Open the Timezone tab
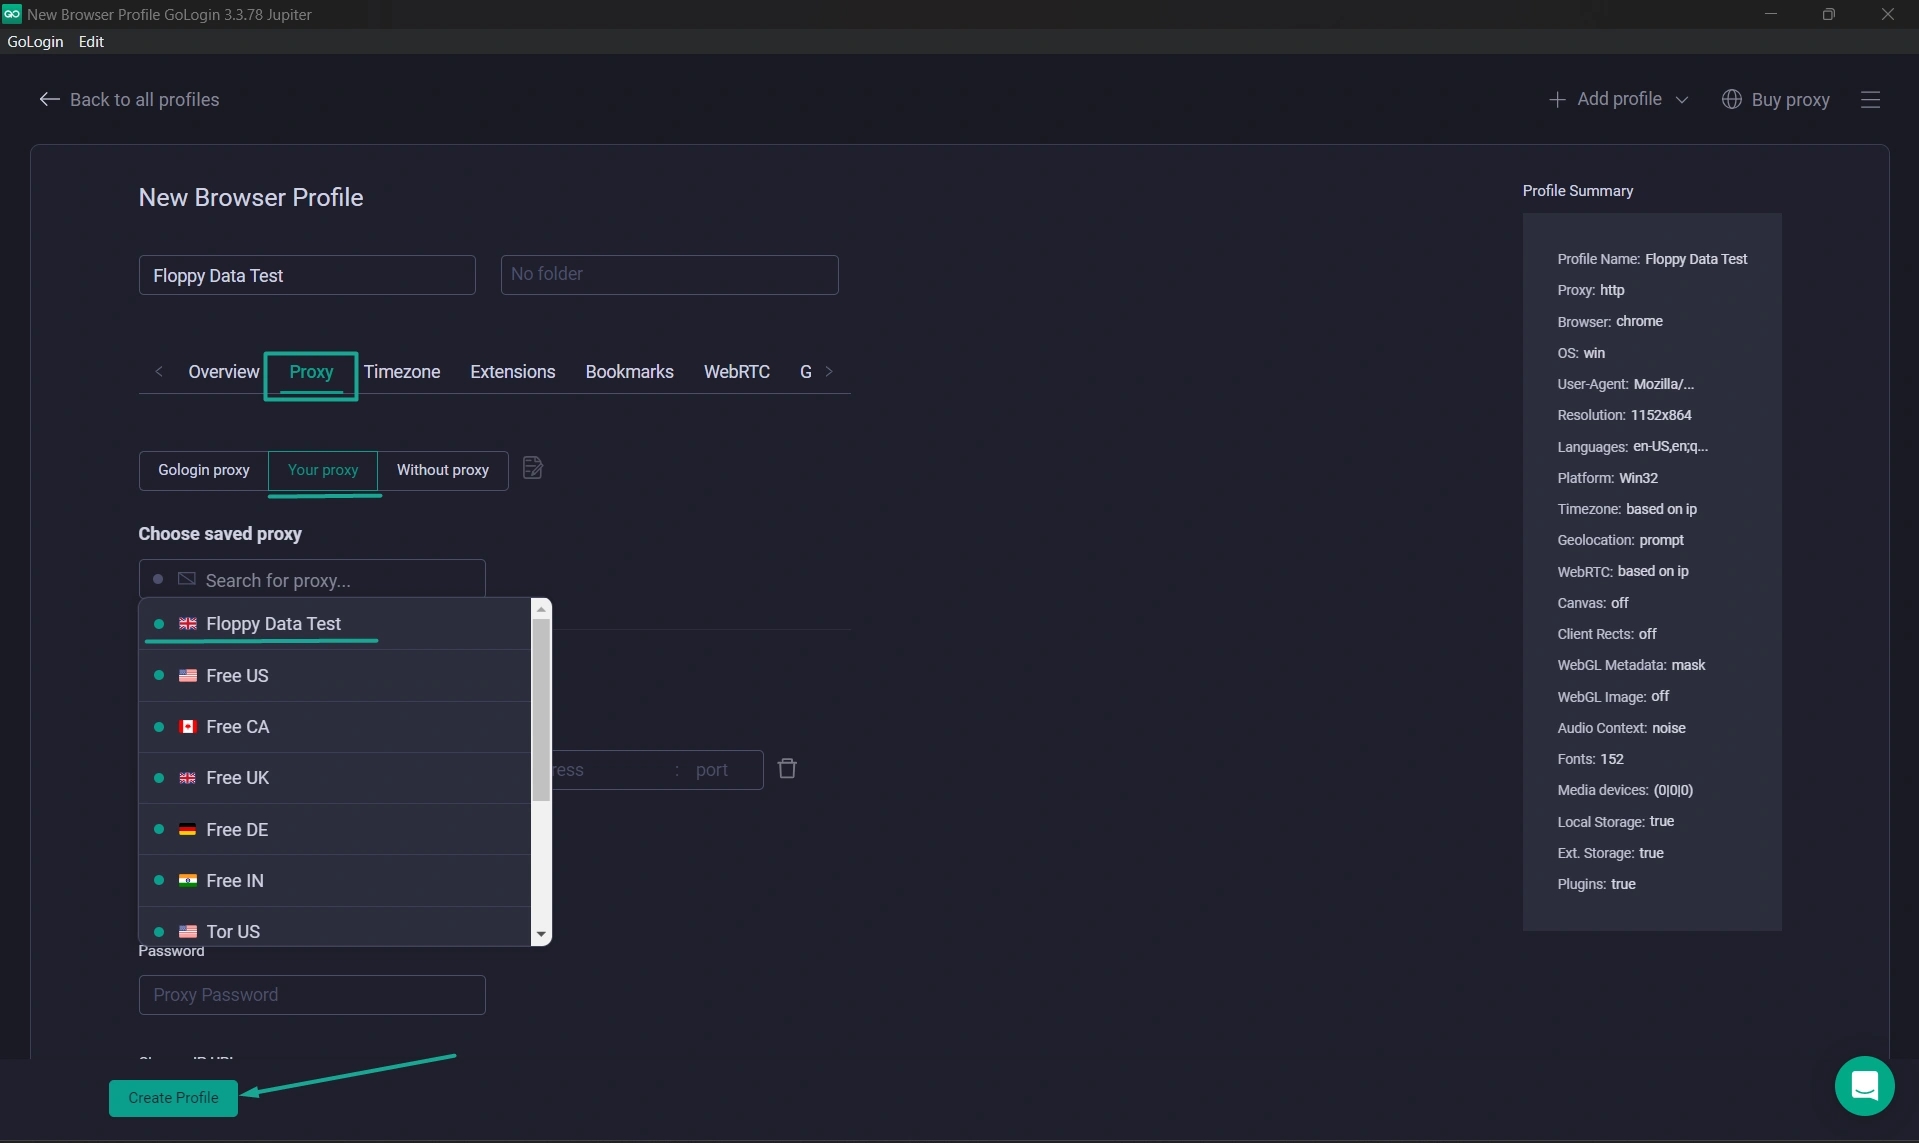This screenshot has width=1919, height=1143. pos(401,372)
